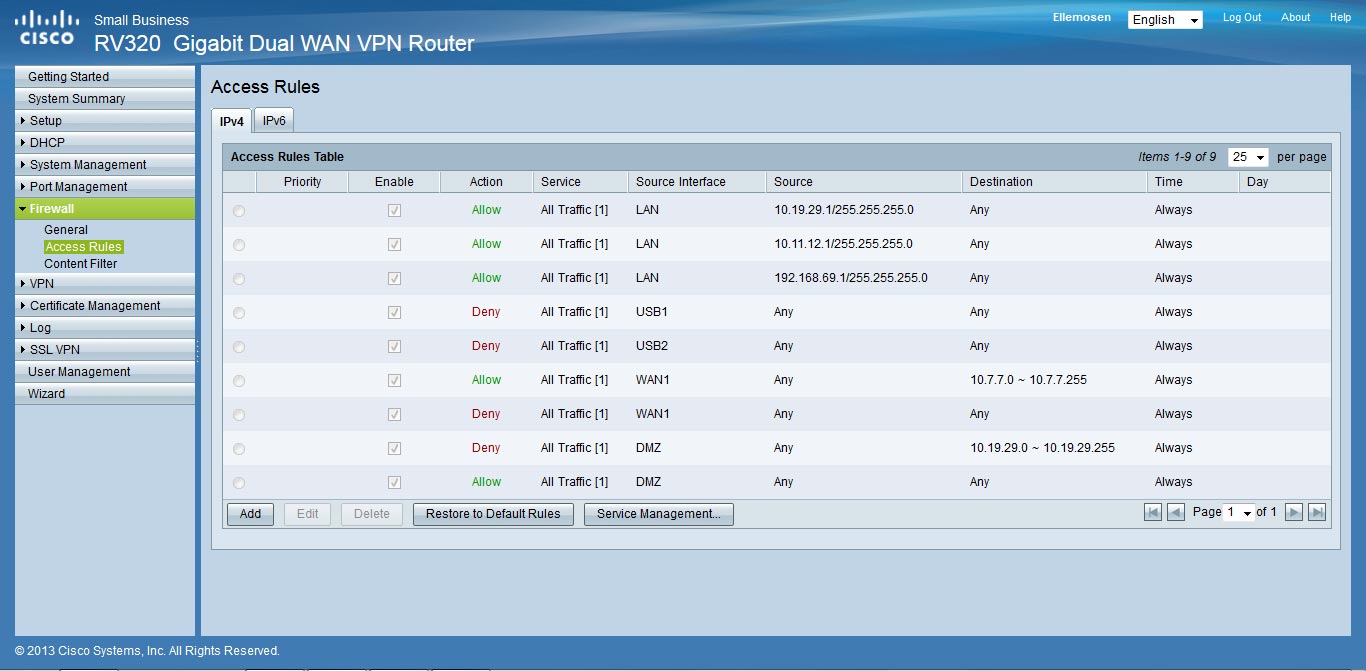The image size is (1366, 671).
Task: Go to first page of rules table
Action: (1153, 512)
